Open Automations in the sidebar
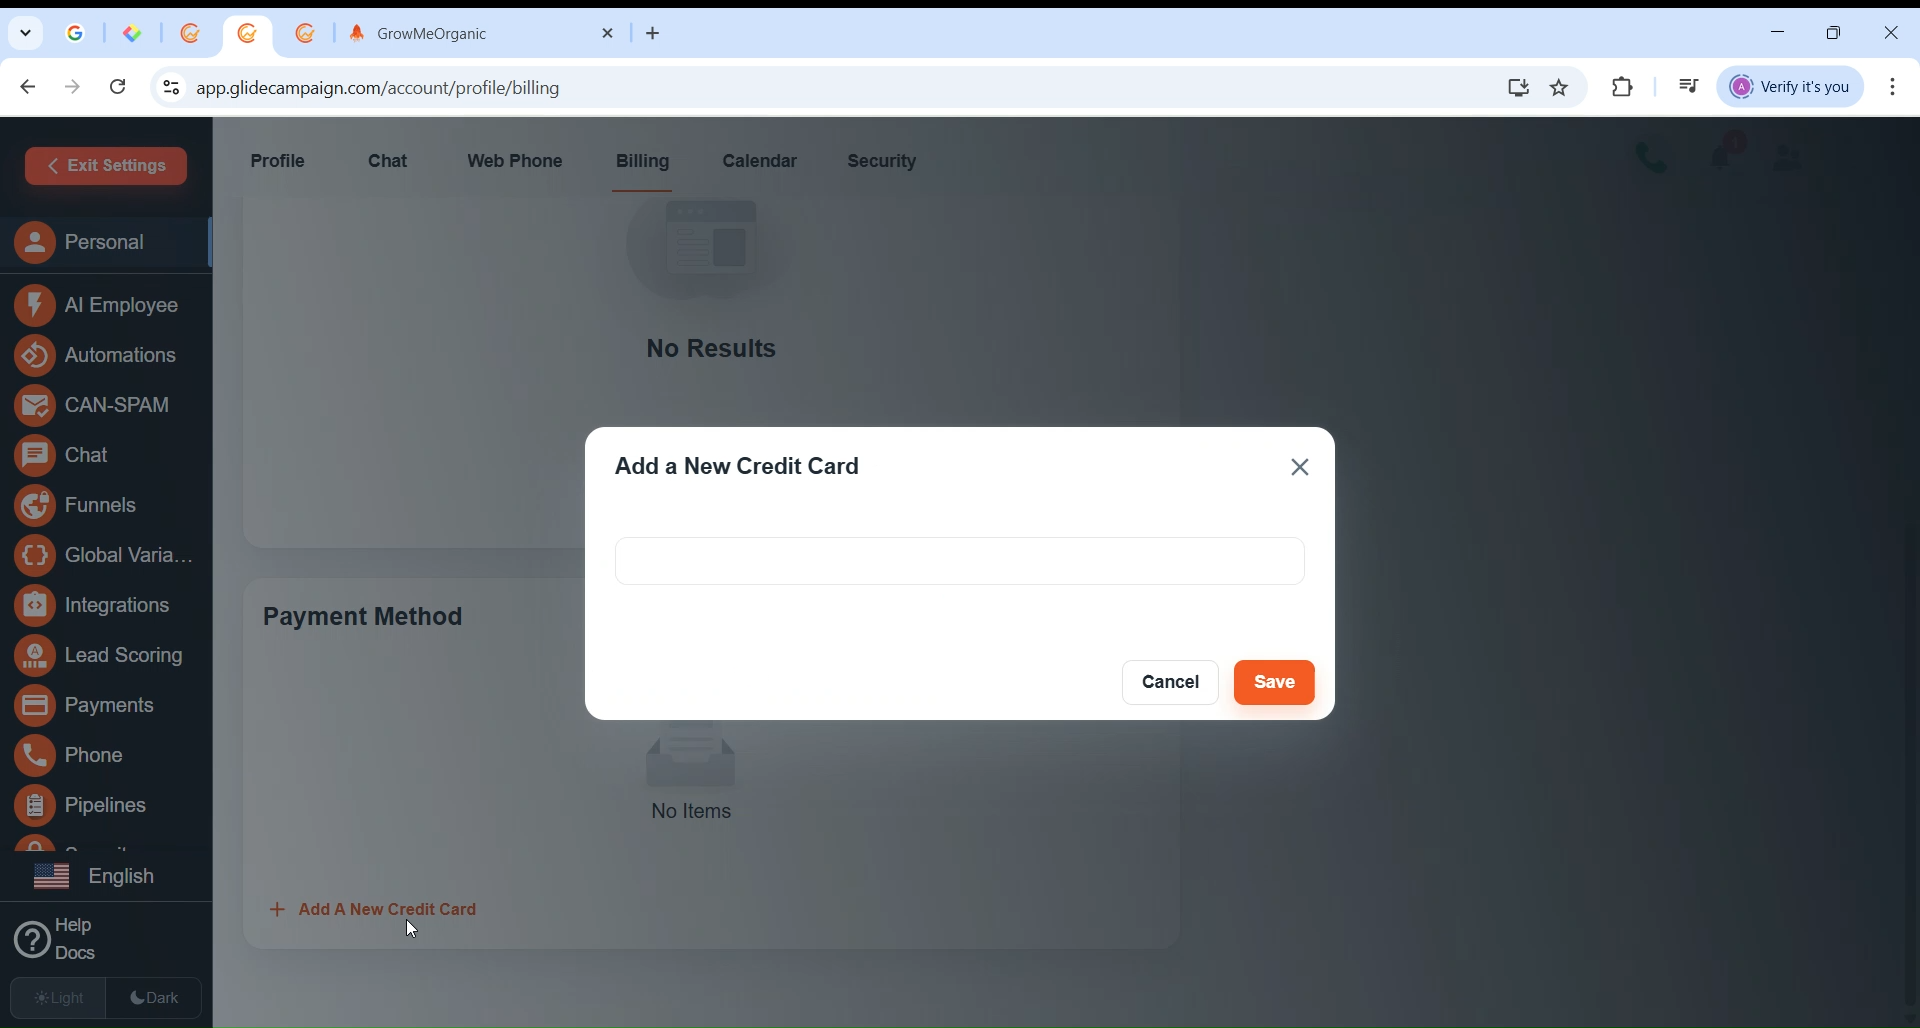The width and height of the screenshot is (1920, 1028). coord(100,356)
